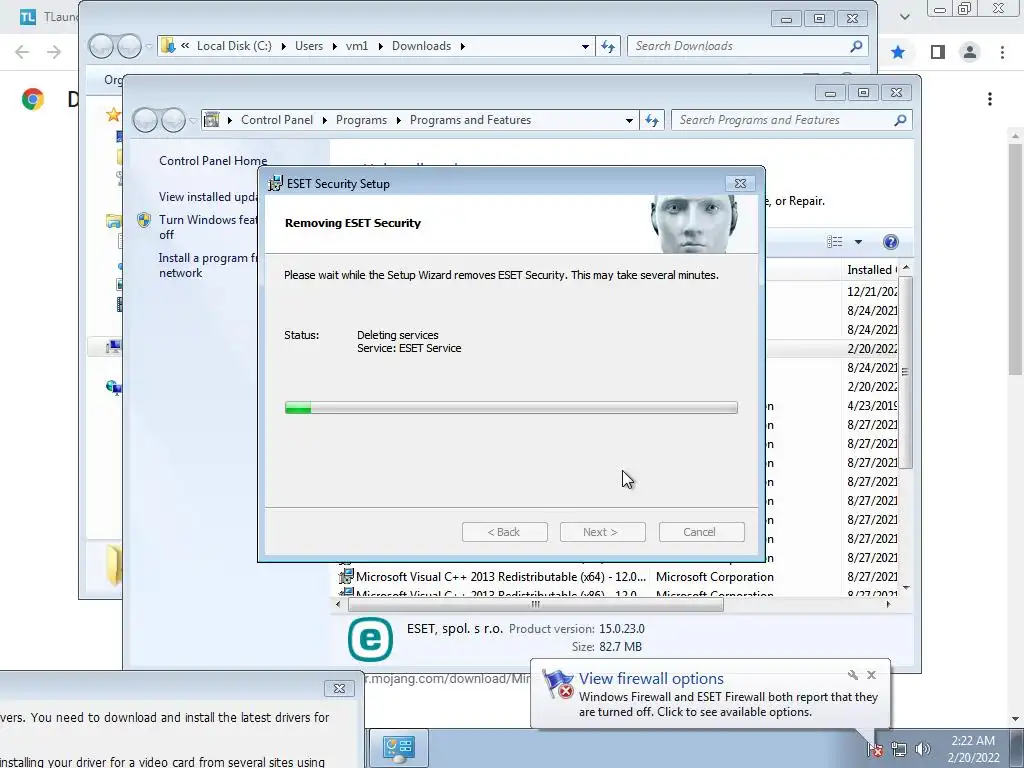
Task: Click the vertical scrollbar of the programs list
Action: coord(905,372)
